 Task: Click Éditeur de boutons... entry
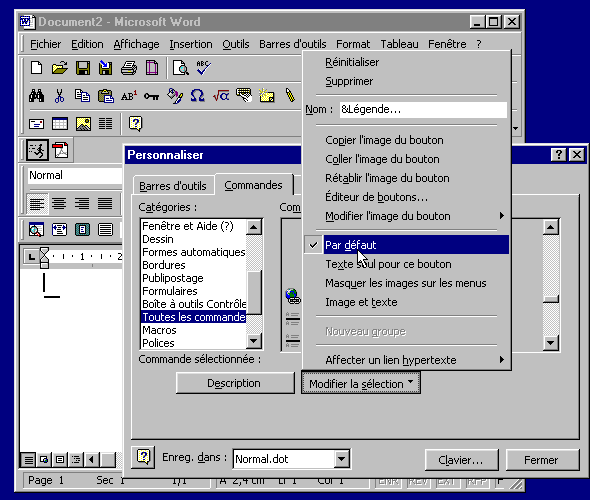(407, 197)
